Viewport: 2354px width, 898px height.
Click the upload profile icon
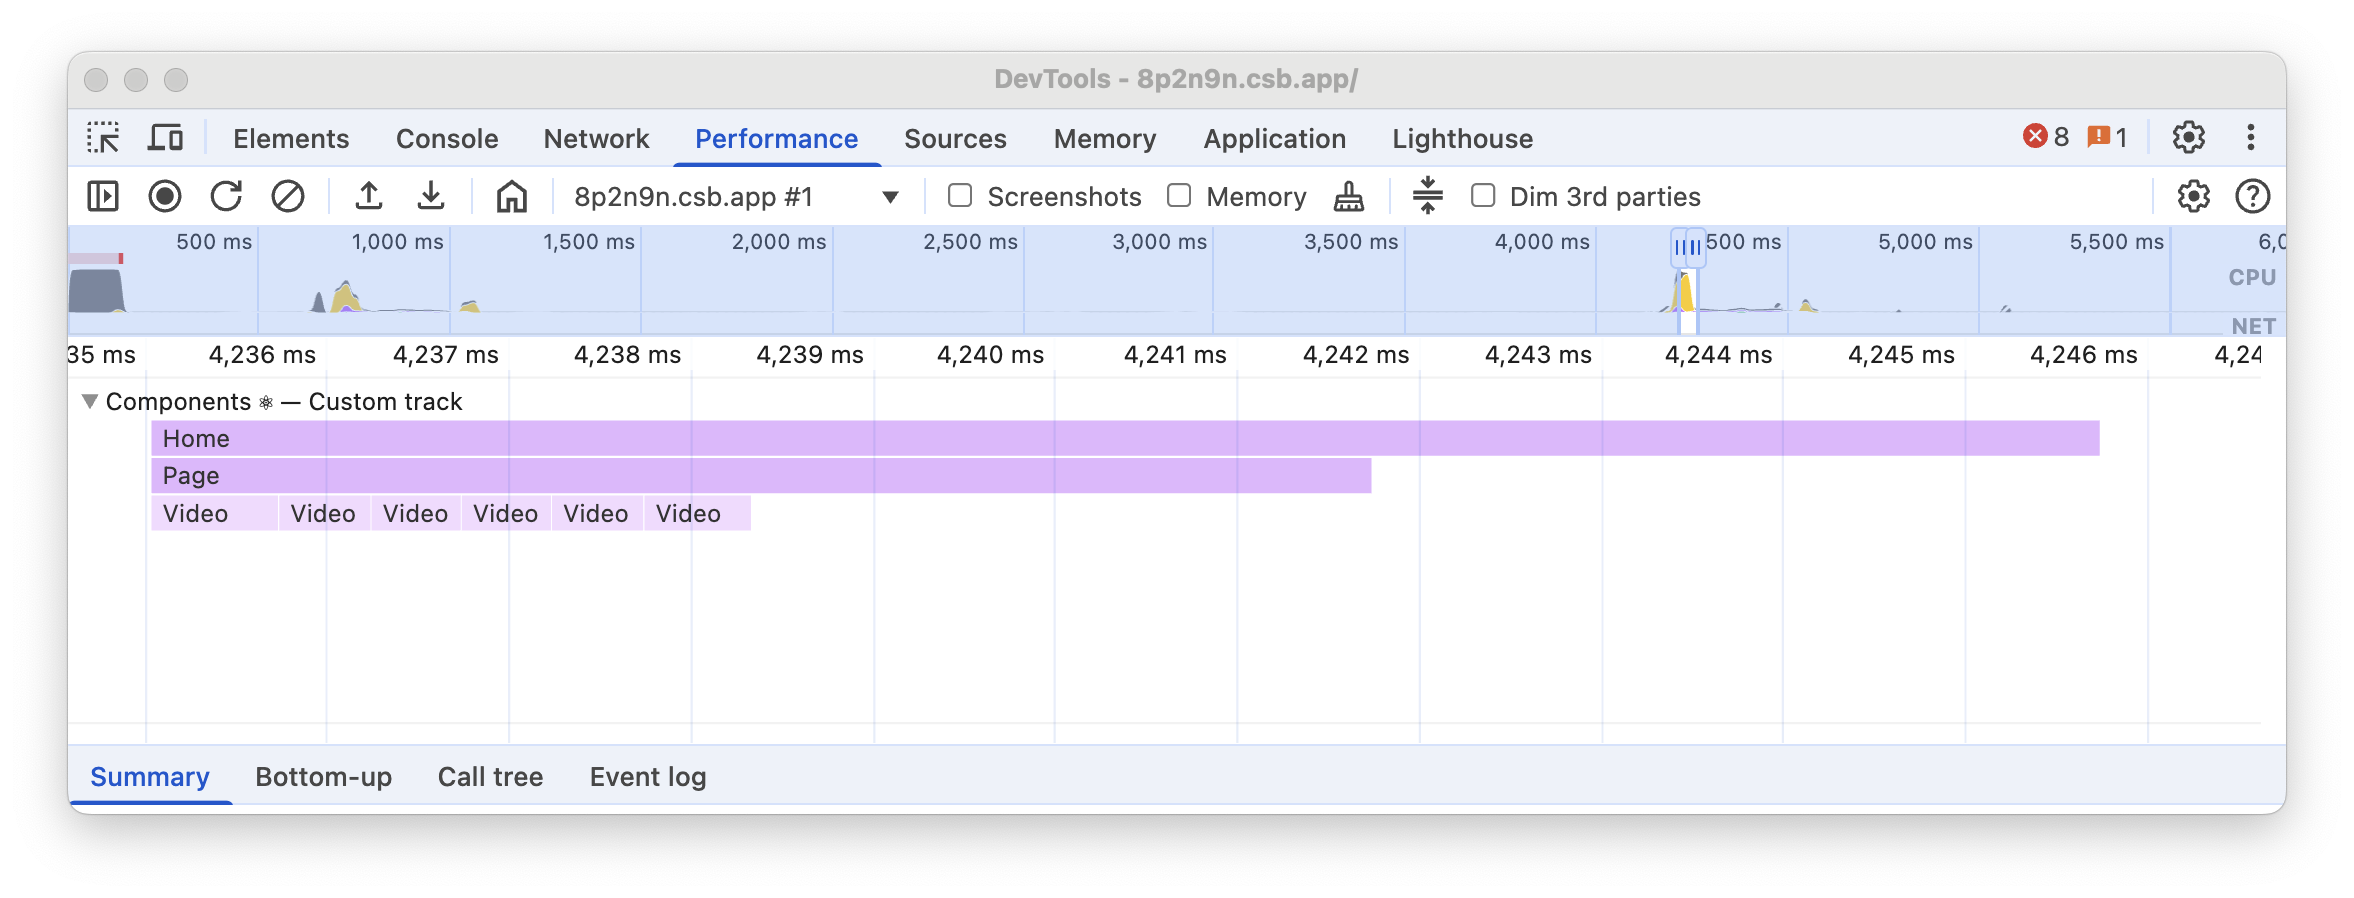tap(369, 196)
